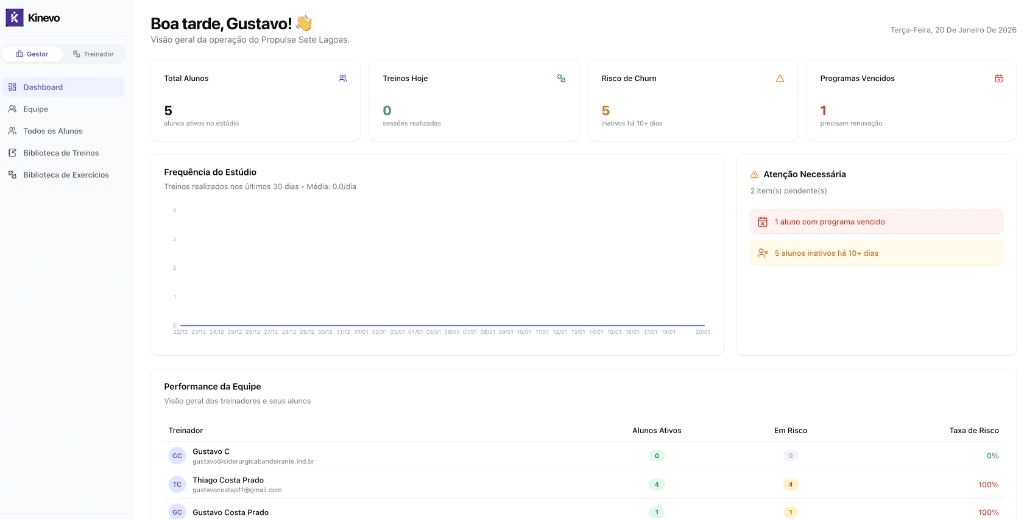Click the Em Risco column header
The image size is (1024, 519).
(x=791, y=431)
